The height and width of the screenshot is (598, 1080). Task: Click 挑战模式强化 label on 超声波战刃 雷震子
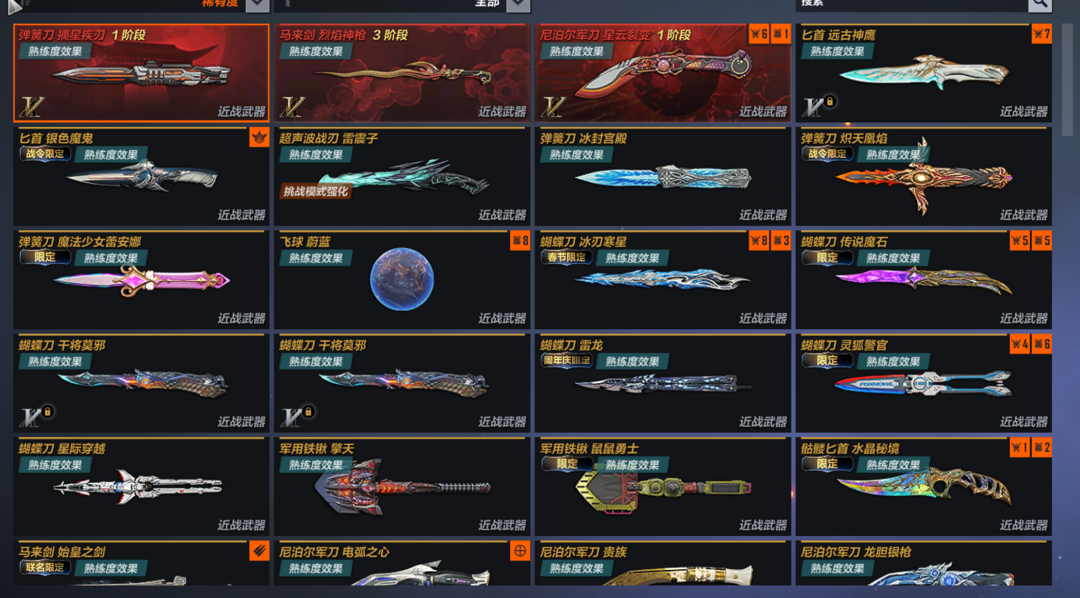(316, 192)
